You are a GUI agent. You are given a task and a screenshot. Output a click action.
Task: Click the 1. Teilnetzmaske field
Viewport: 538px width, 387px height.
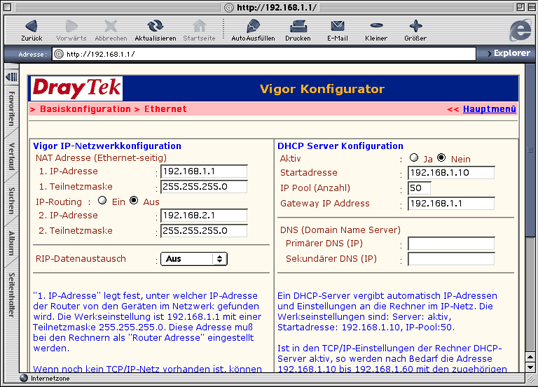tap(204, 187)
